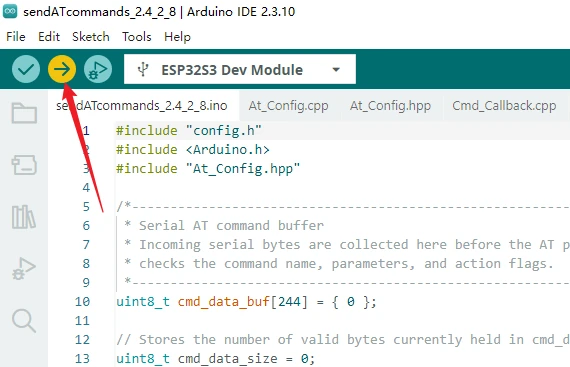Open the File menu
Image resolution: width=570 pixels, height=367 pixels.
pos(16,36)
